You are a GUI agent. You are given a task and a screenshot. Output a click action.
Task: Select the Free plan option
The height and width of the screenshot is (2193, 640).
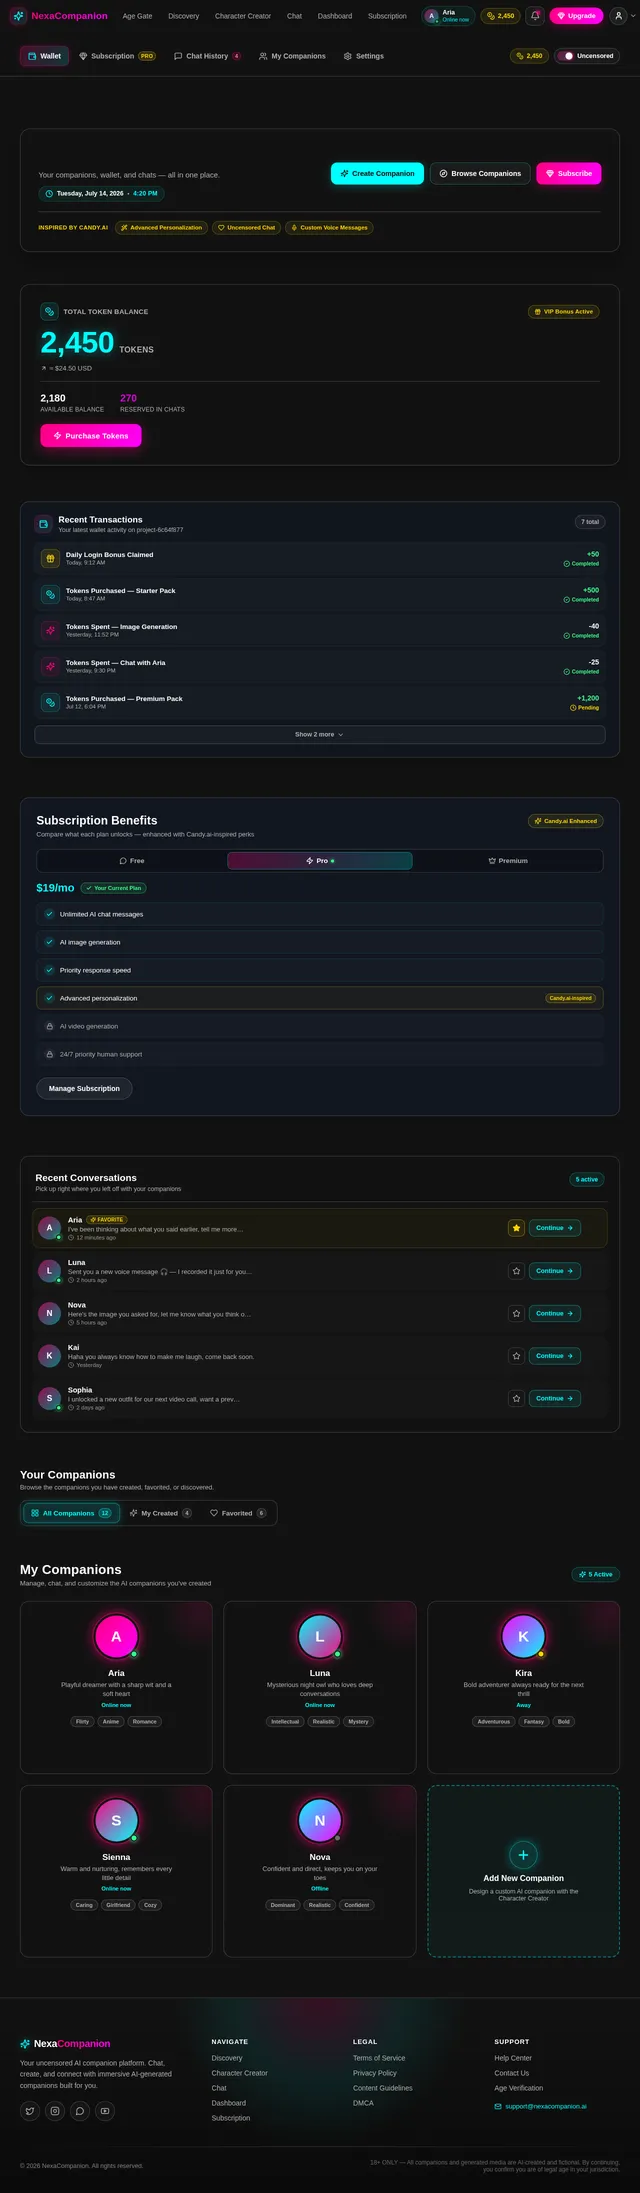point(132,861)
